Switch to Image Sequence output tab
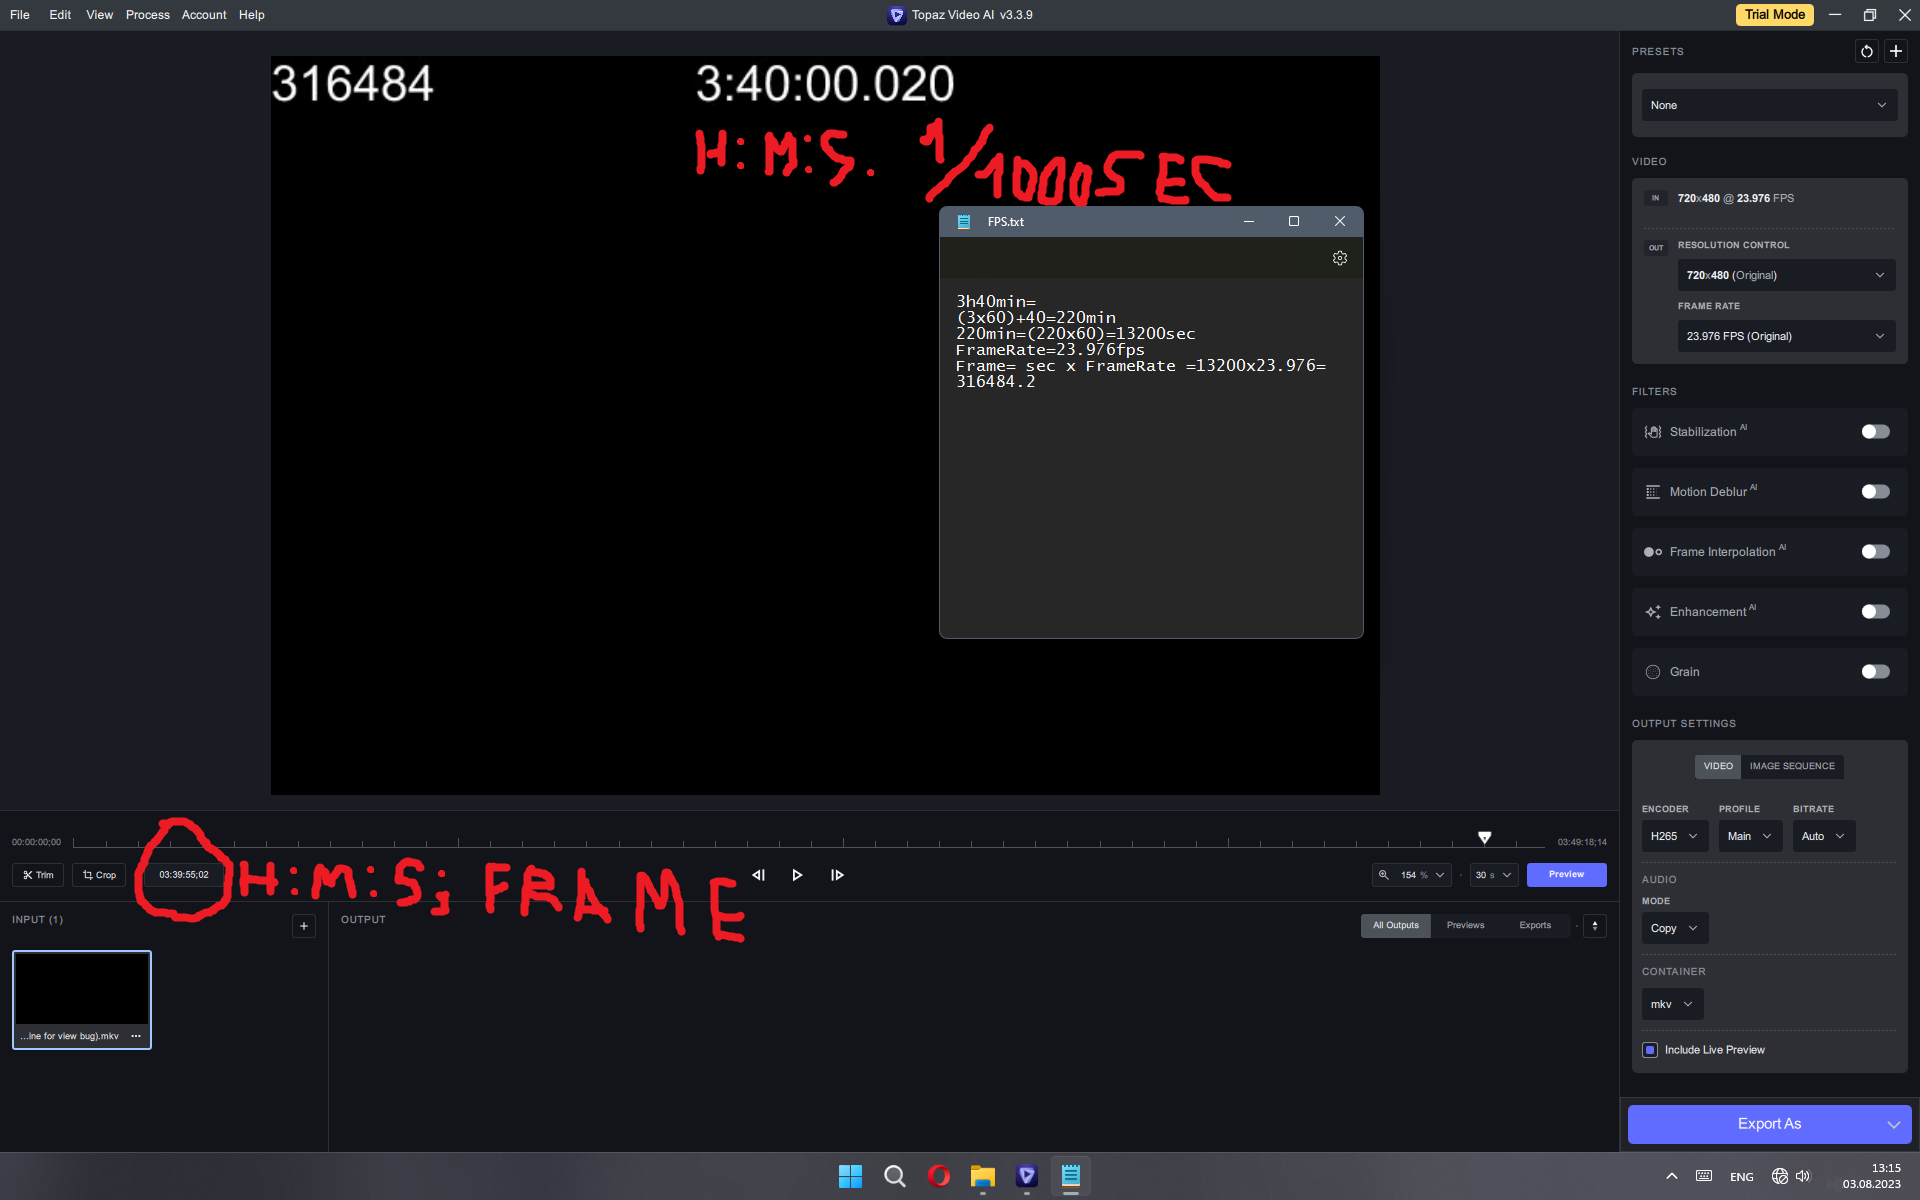The height and width of the screenshot is (1200, 1920). click(1792, 766)
